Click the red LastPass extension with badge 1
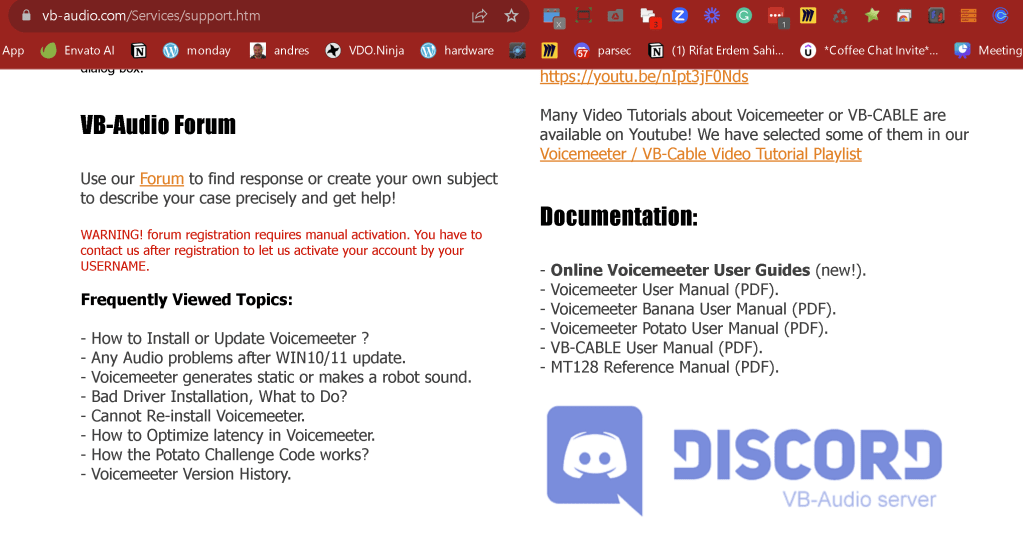This screenshot has height=536, width=1023. click(x=776, y=17)
